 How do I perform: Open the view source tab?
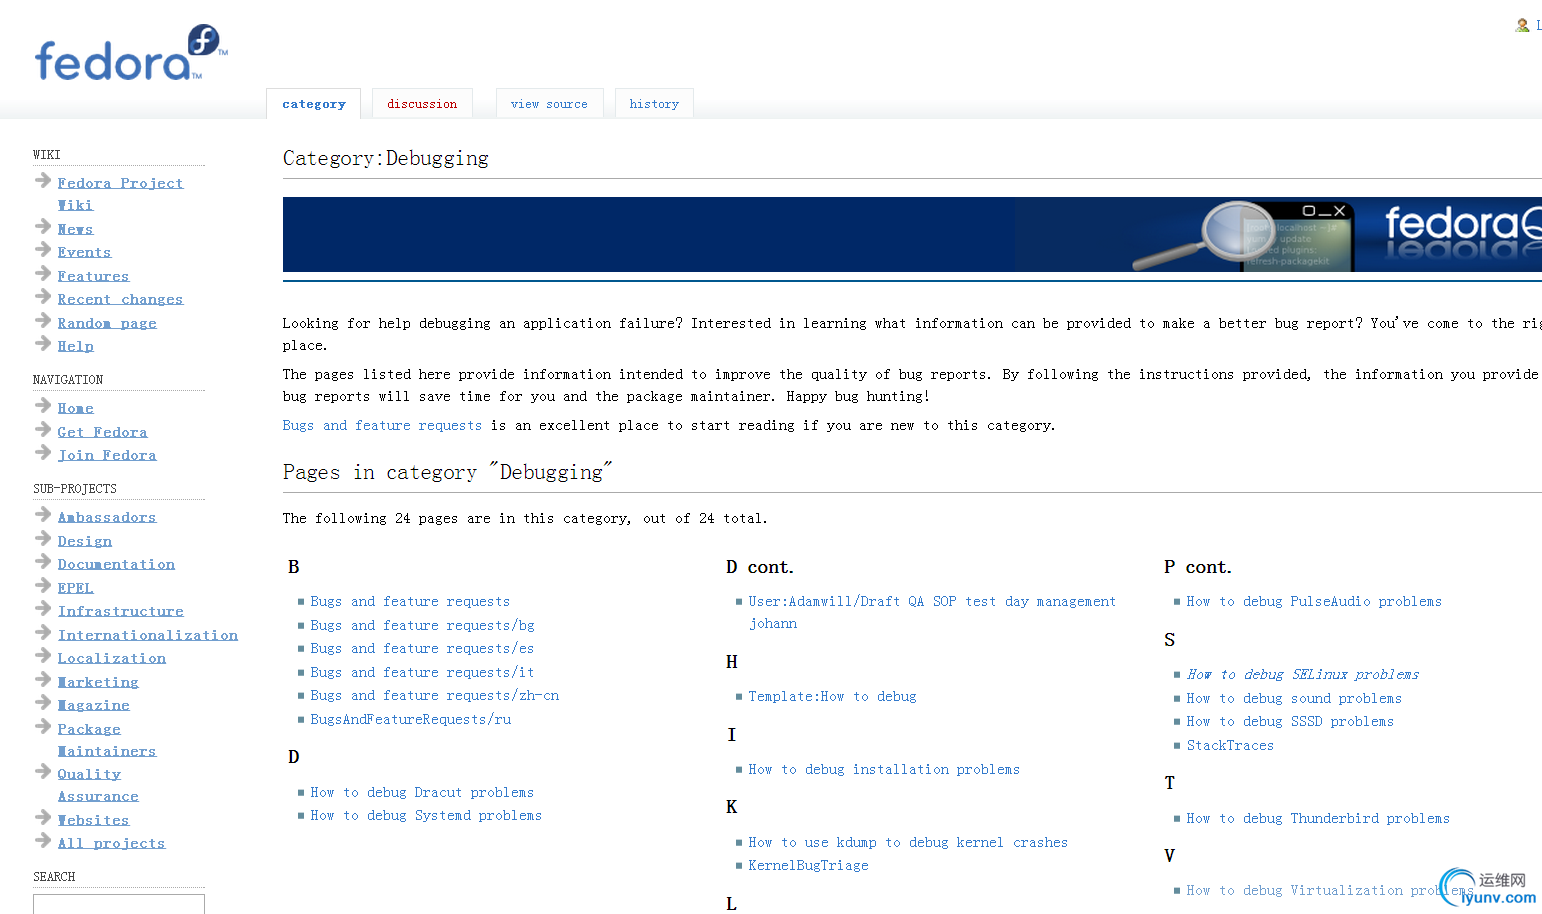pyautogui.click(x=549, y=104)
